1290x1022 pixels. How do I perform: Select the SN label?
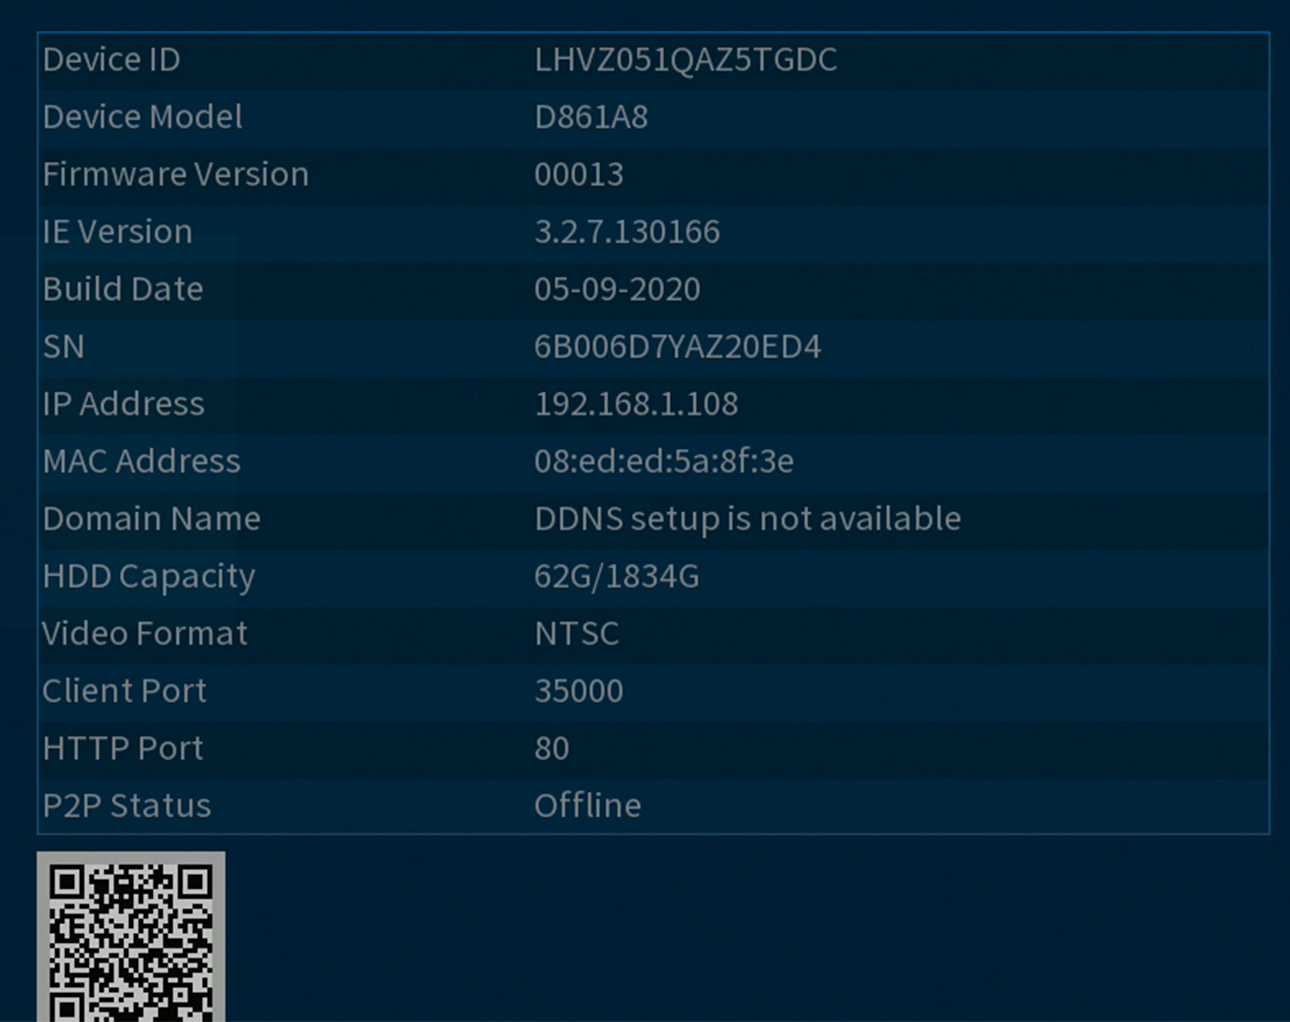(64, 346)
